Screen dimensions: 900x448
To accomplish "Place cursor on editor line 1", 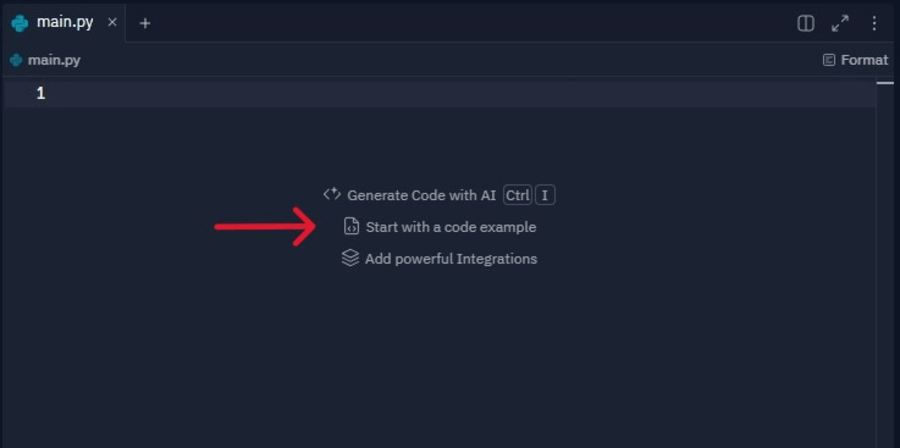I will (440, 94).
